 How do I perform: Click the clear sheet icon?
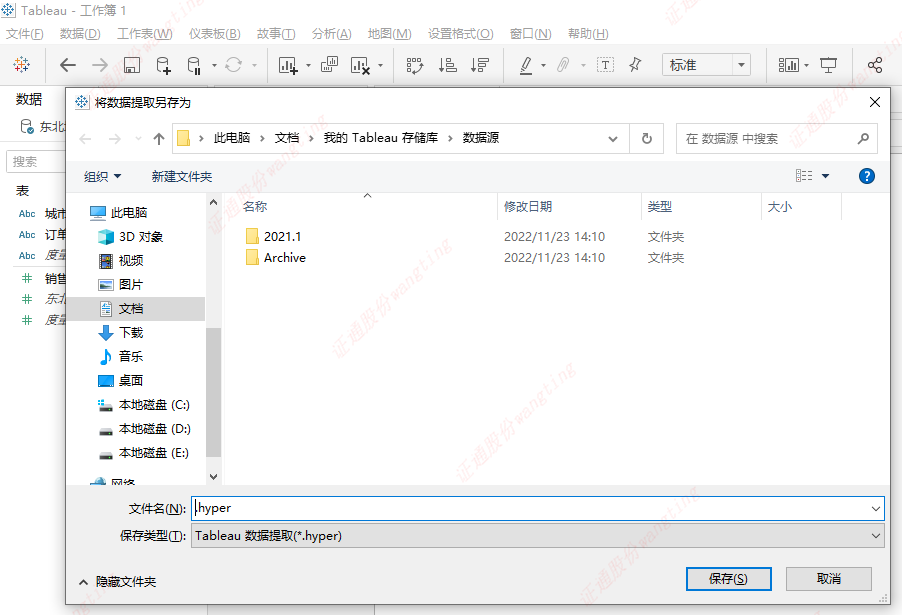(x=360, y=65)
